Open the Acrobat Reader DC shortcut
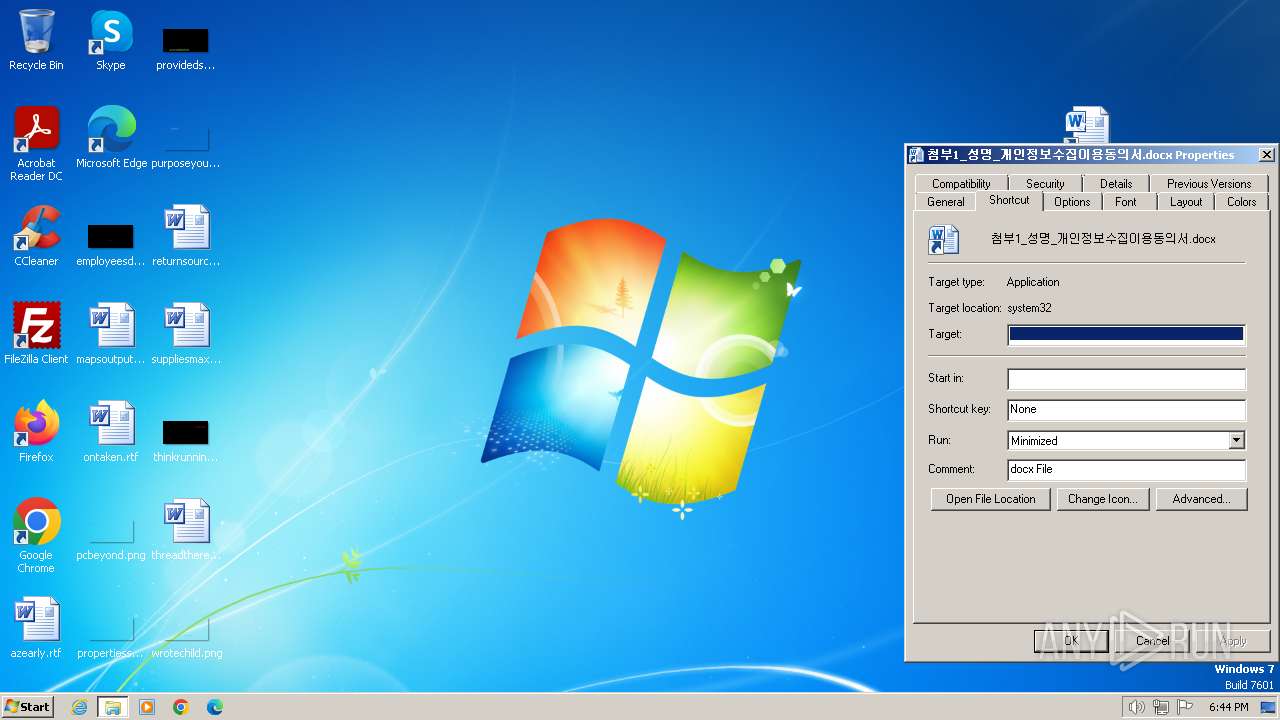Image resolution: width=1280 pixels, height=720 pixels. tap(36, 143)
